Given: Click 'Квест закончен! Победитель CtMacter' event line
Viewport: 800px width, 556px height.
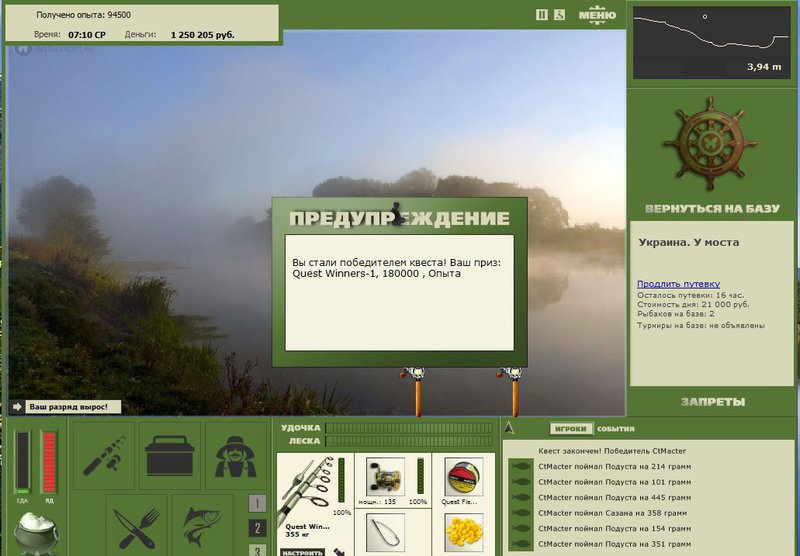Looking at the screenshot, I should 612,451.
